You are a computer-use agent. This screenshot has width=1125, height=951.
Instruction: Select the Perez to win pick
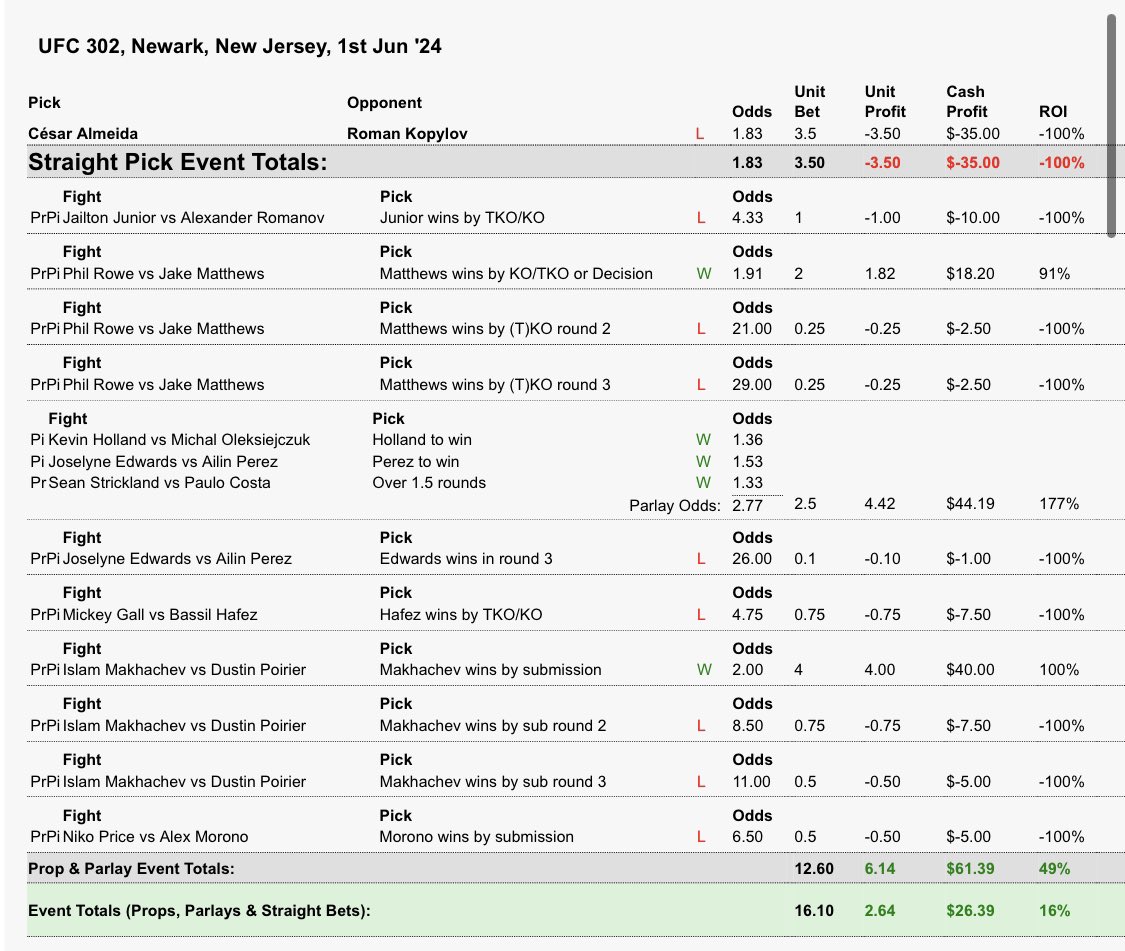coord(415,462)
